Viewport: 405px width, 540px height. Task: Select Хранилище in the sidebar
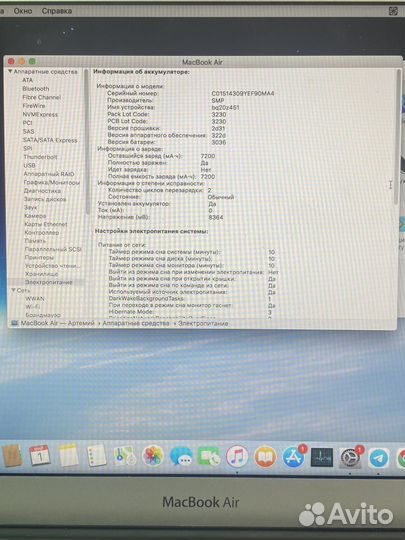pyautogui.click(x=42, y=274)
